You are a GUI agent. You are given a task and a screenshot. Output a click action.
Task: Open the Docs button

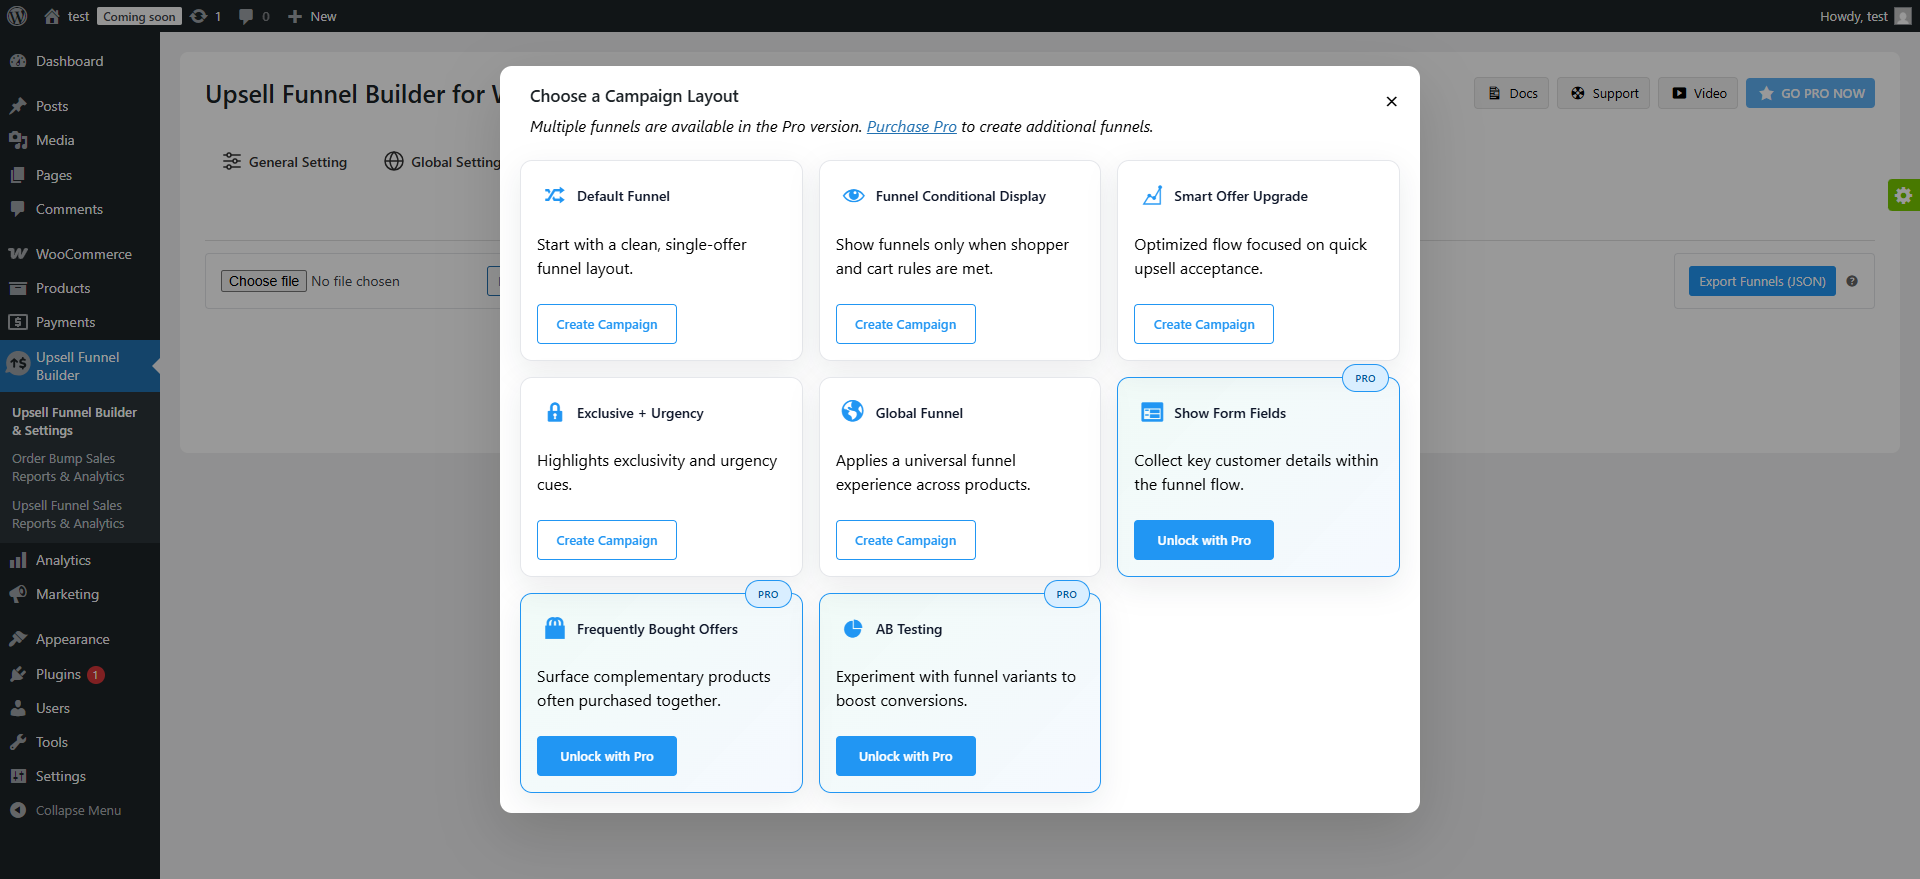[1512, 93]
